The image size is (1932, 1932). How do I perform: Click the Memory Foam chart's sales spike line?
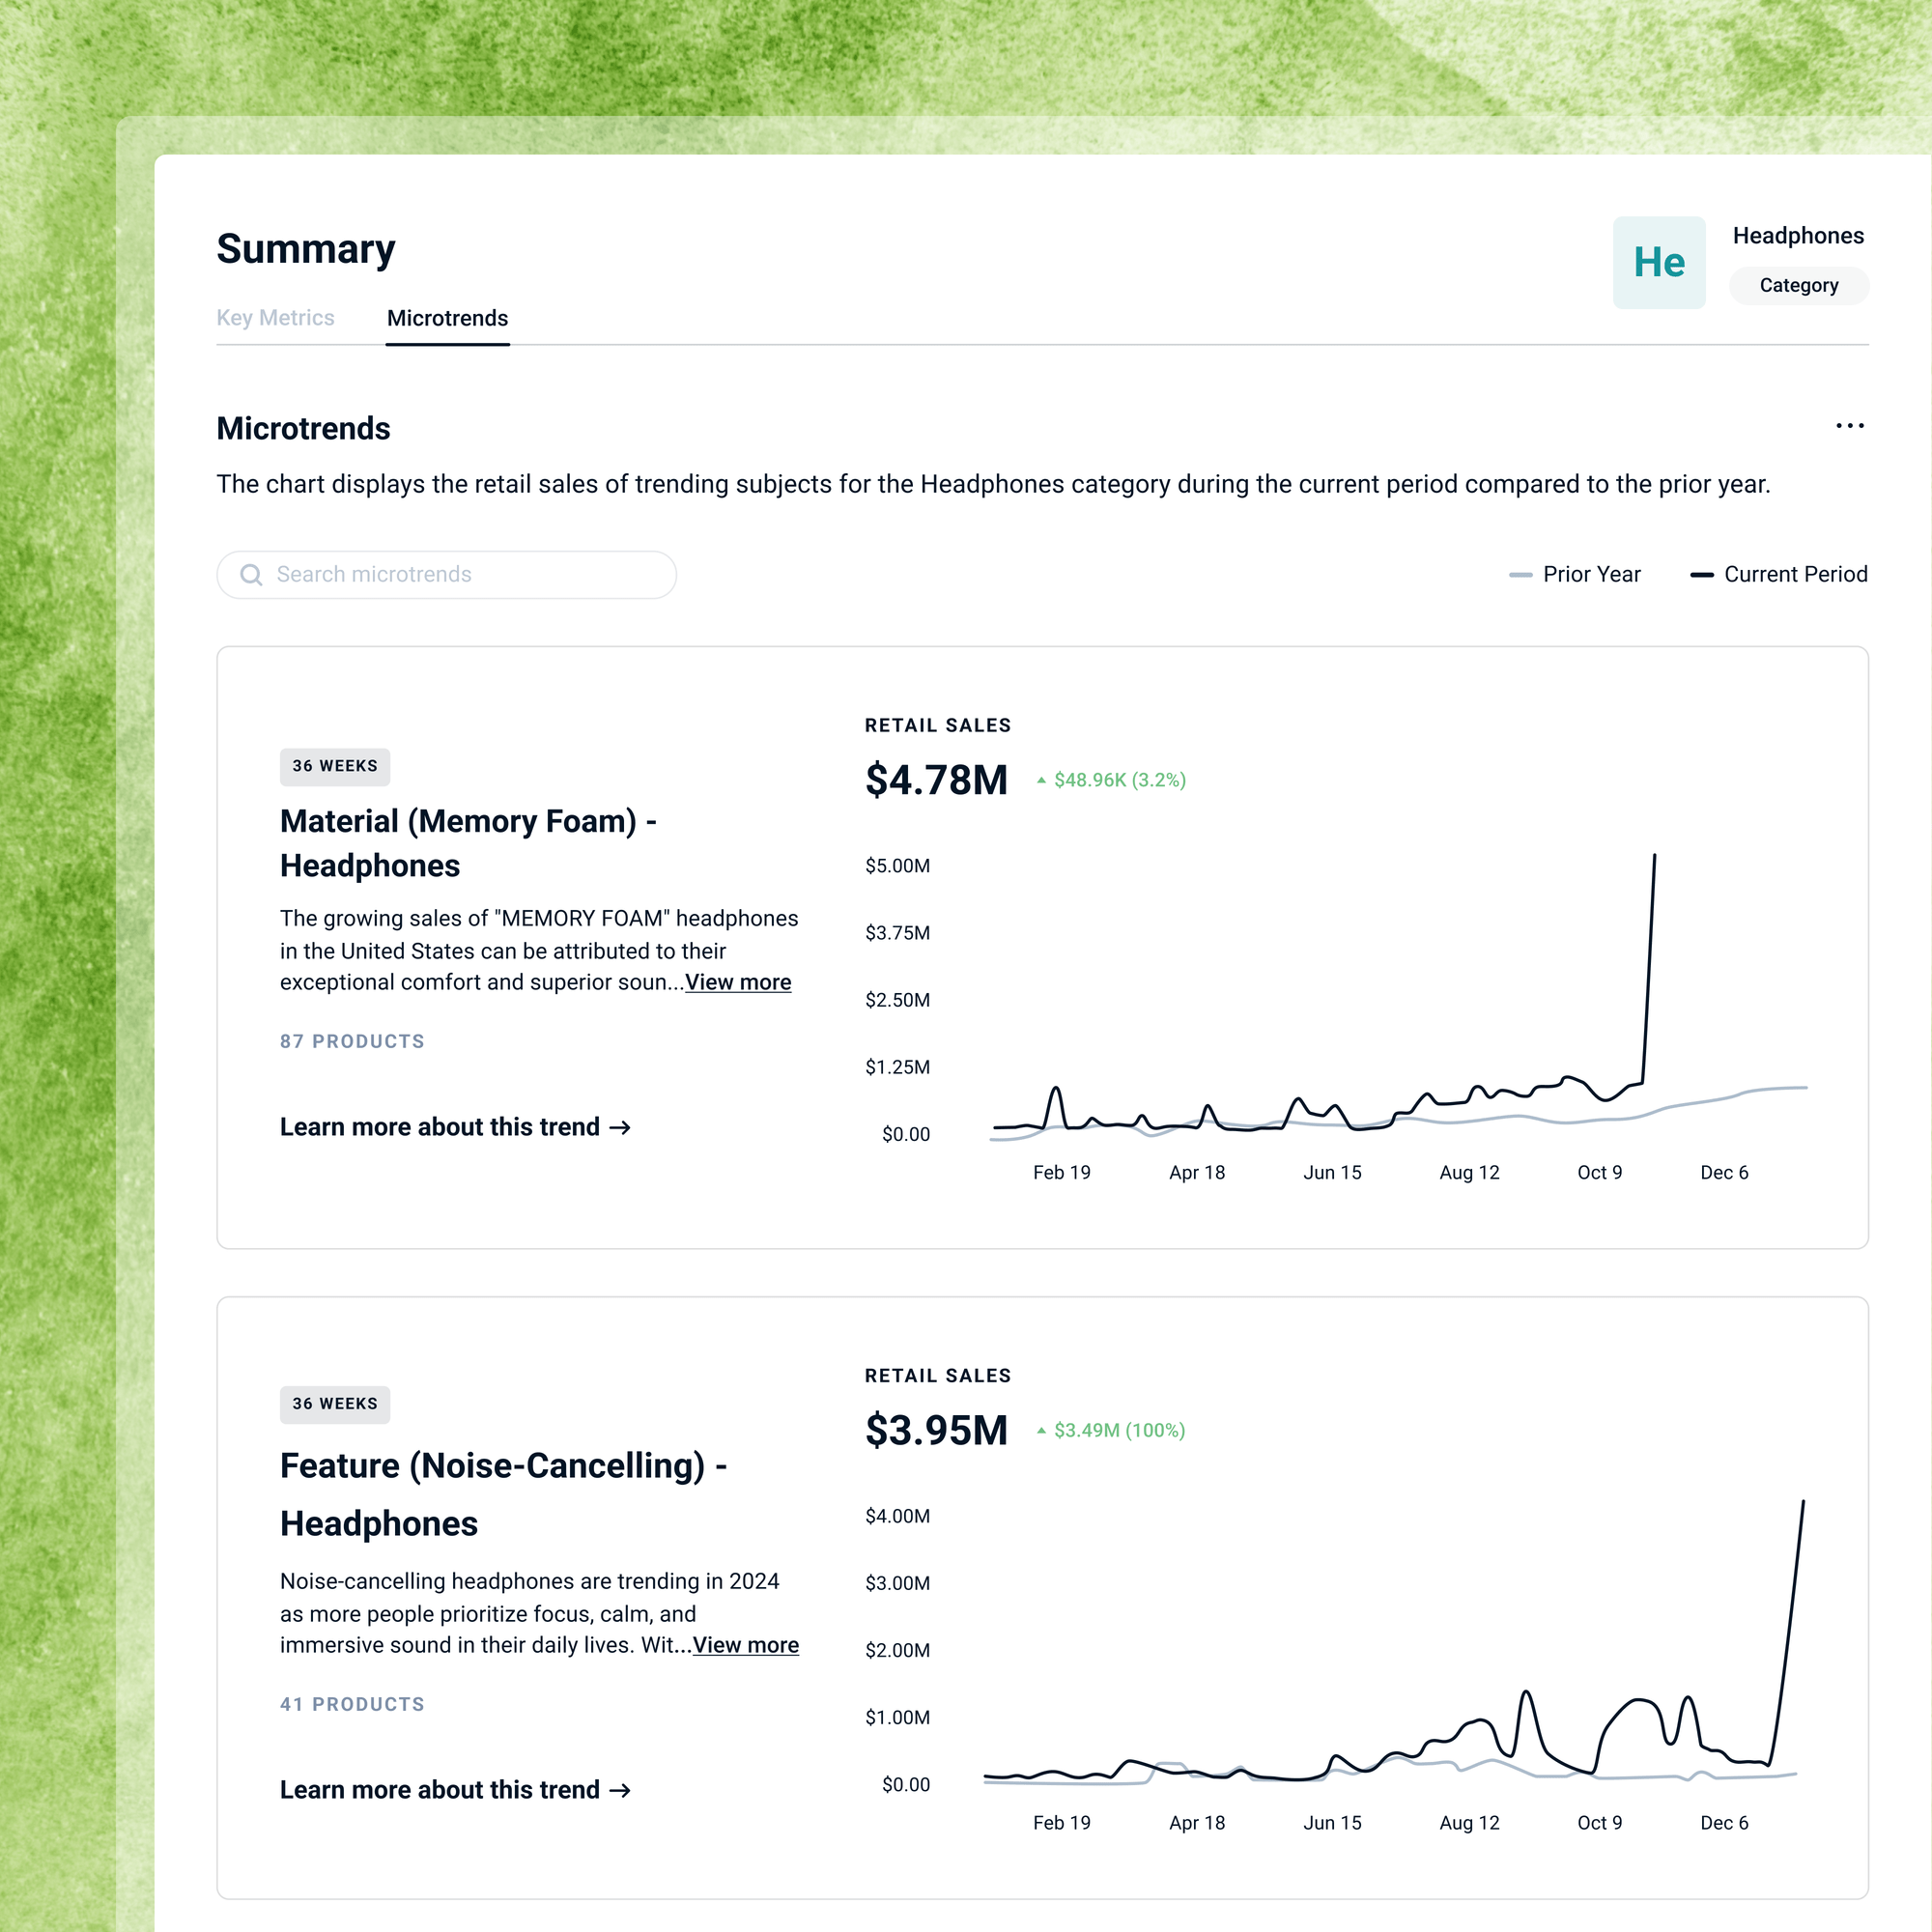(1649, 970)
